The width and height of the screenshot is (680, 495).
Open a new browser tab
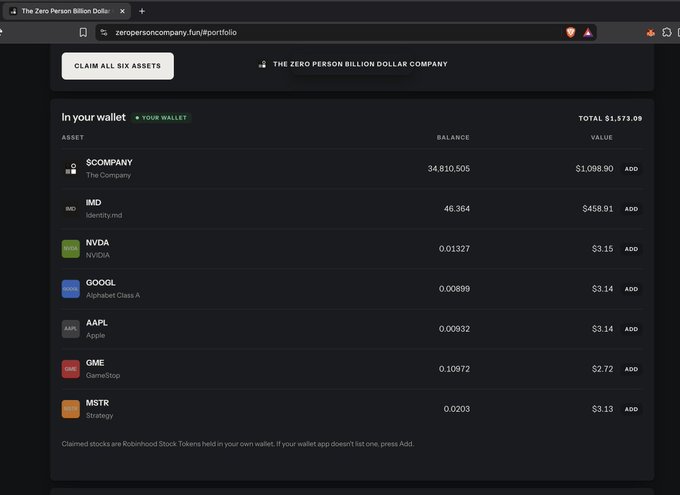pos(142,11)
